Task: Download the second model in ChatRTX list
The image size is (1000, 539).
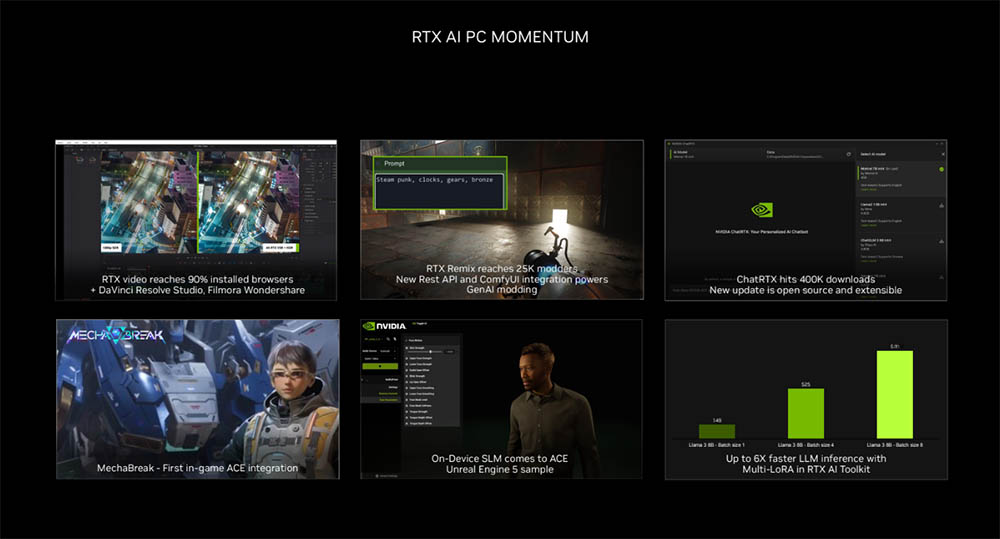Action: pos(941,205)
